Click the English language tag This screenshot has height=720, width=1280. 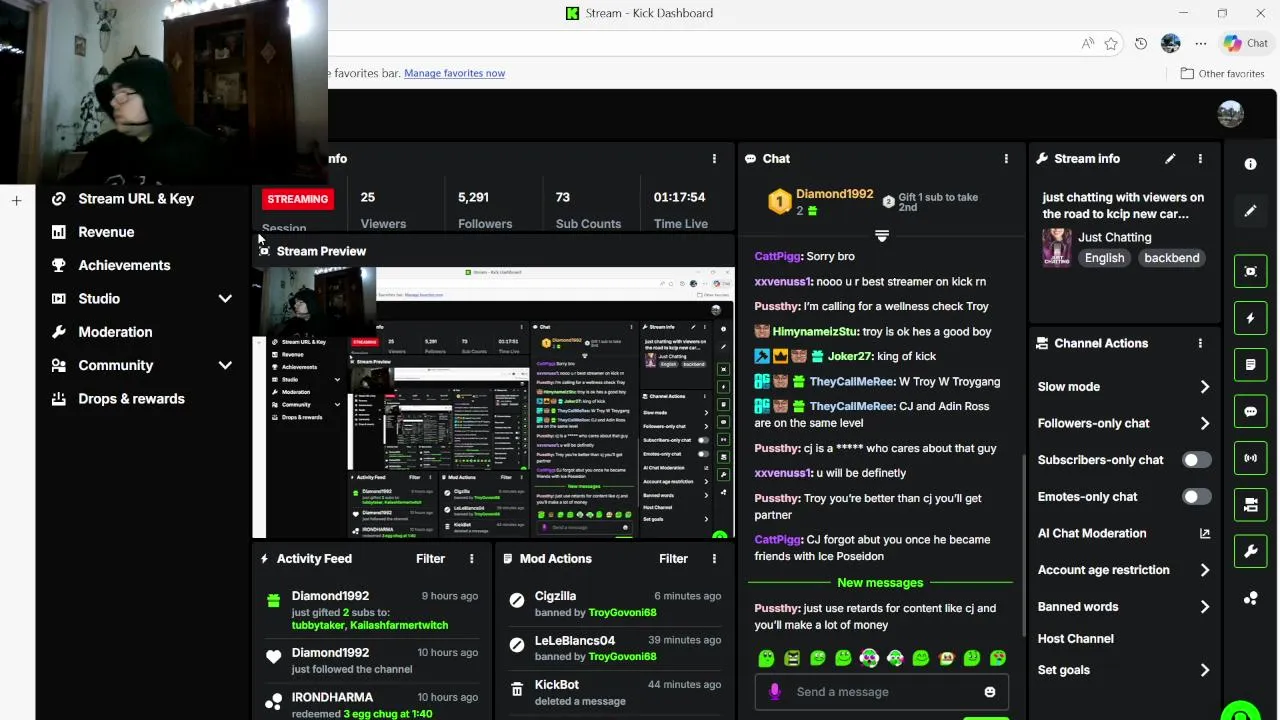pyautogui.click(x=1104, y=258)
